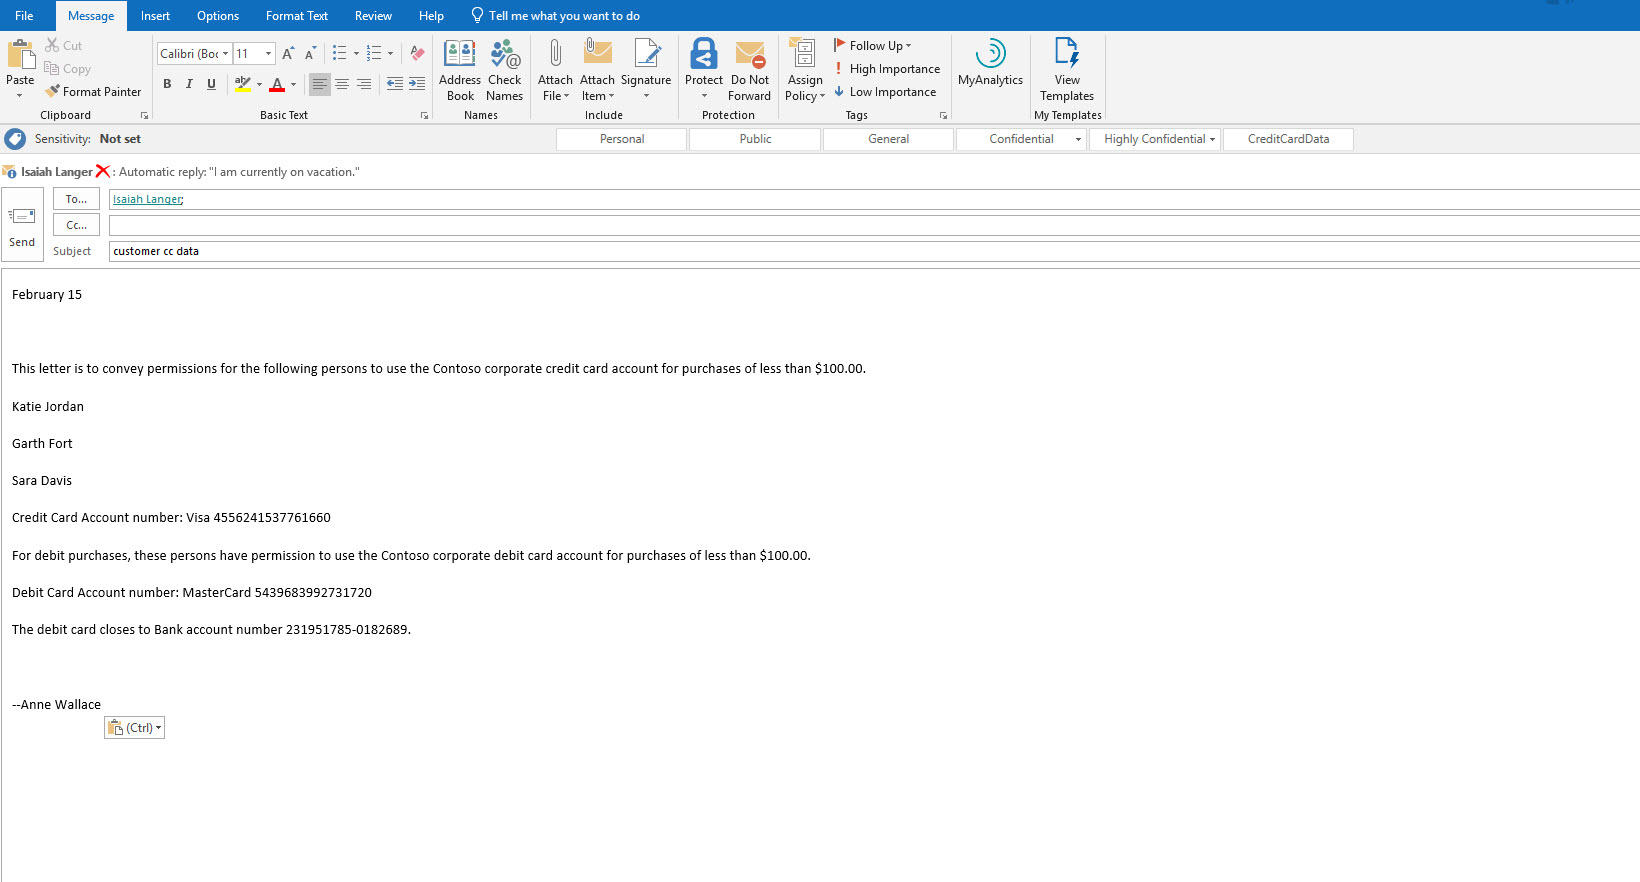Open font color dropdown arrow
The height and width of the screenshot is (882, 1640).
293,84
